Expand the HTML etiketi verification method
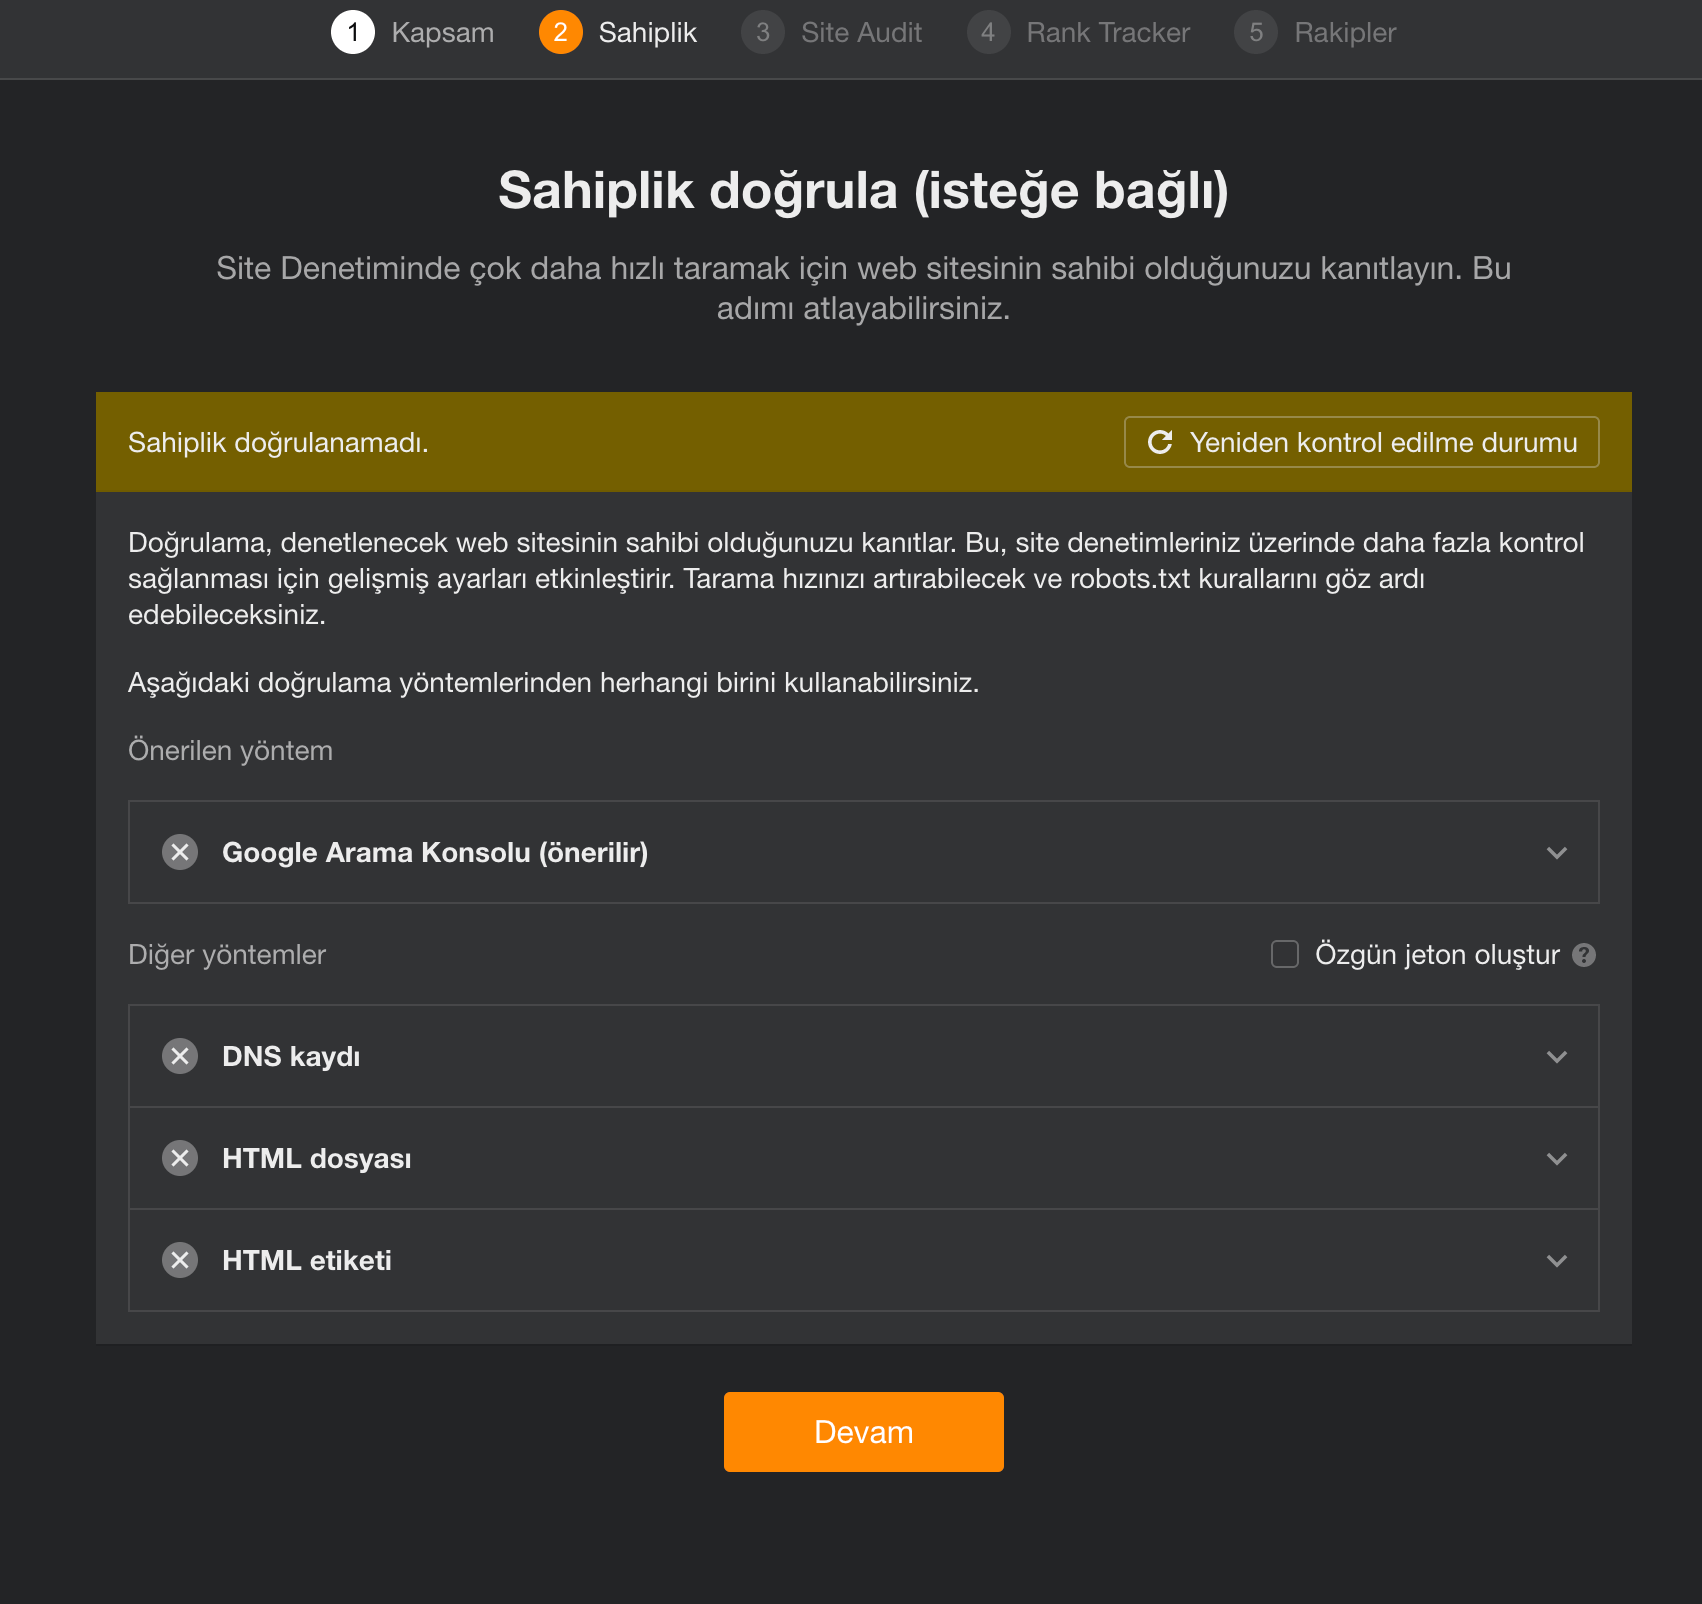 [x=1556, y=1260]
